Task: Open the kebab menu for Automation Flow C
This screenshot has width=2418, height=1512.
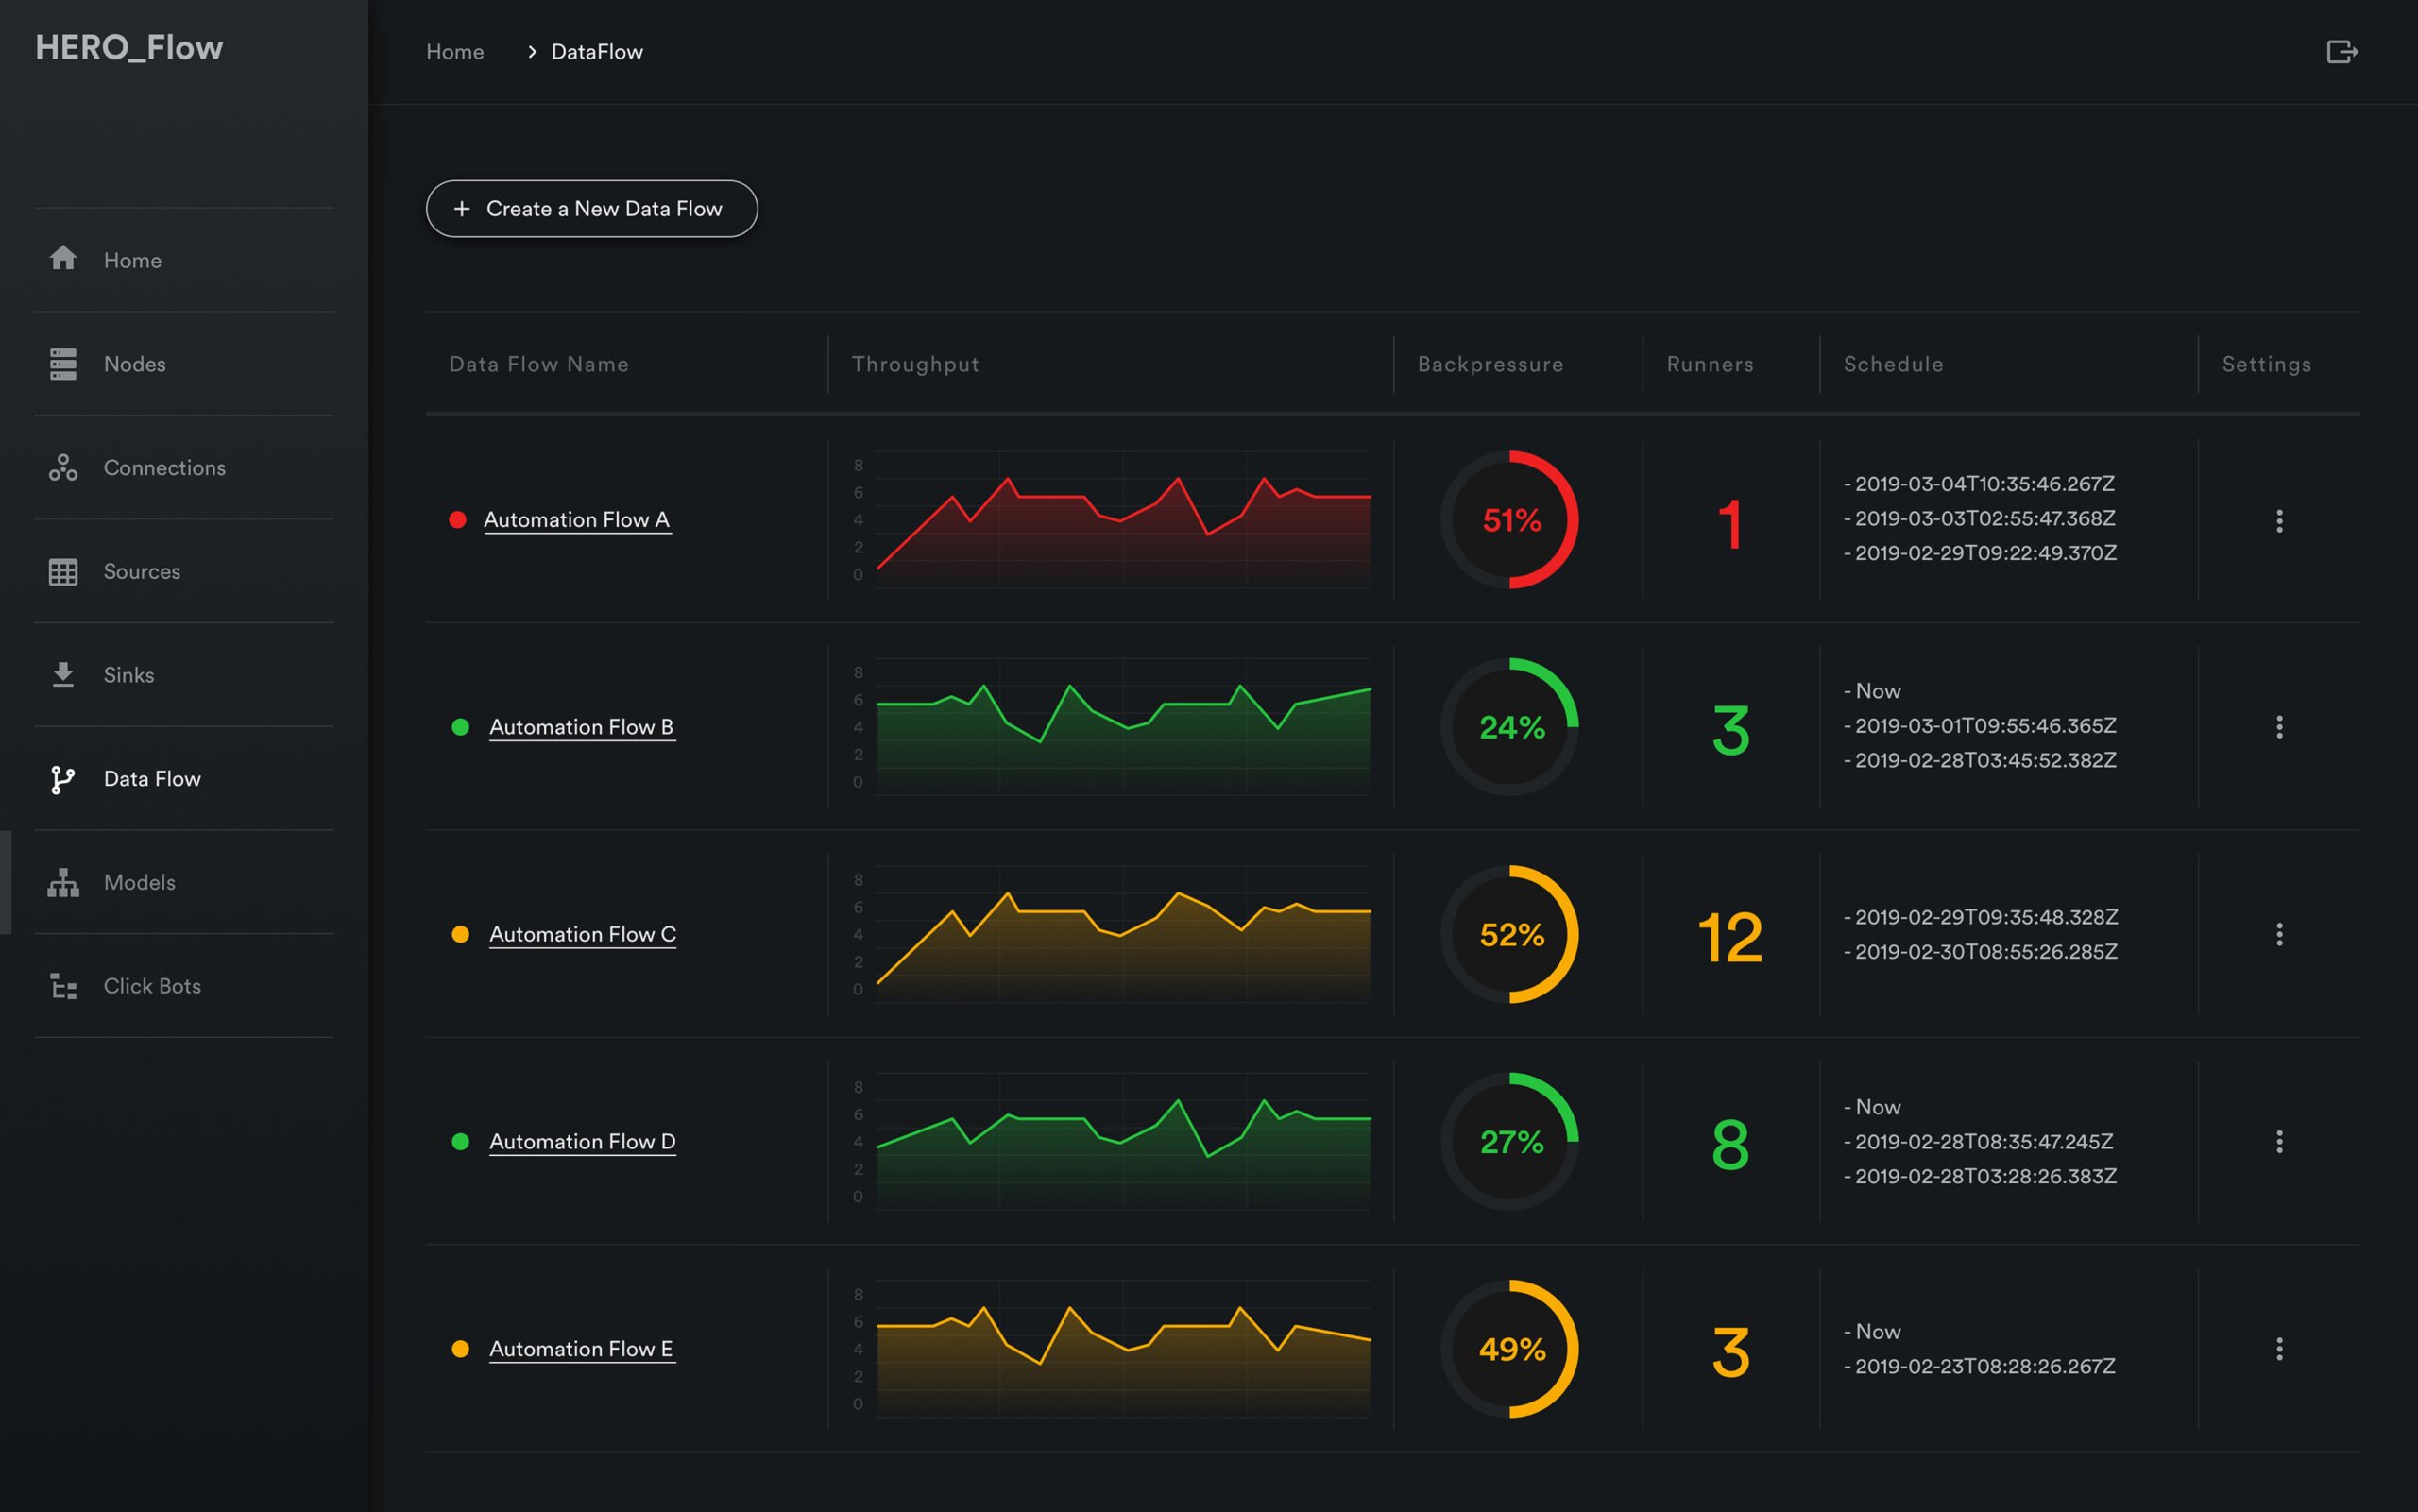Action: click(x=2281, y=934)
